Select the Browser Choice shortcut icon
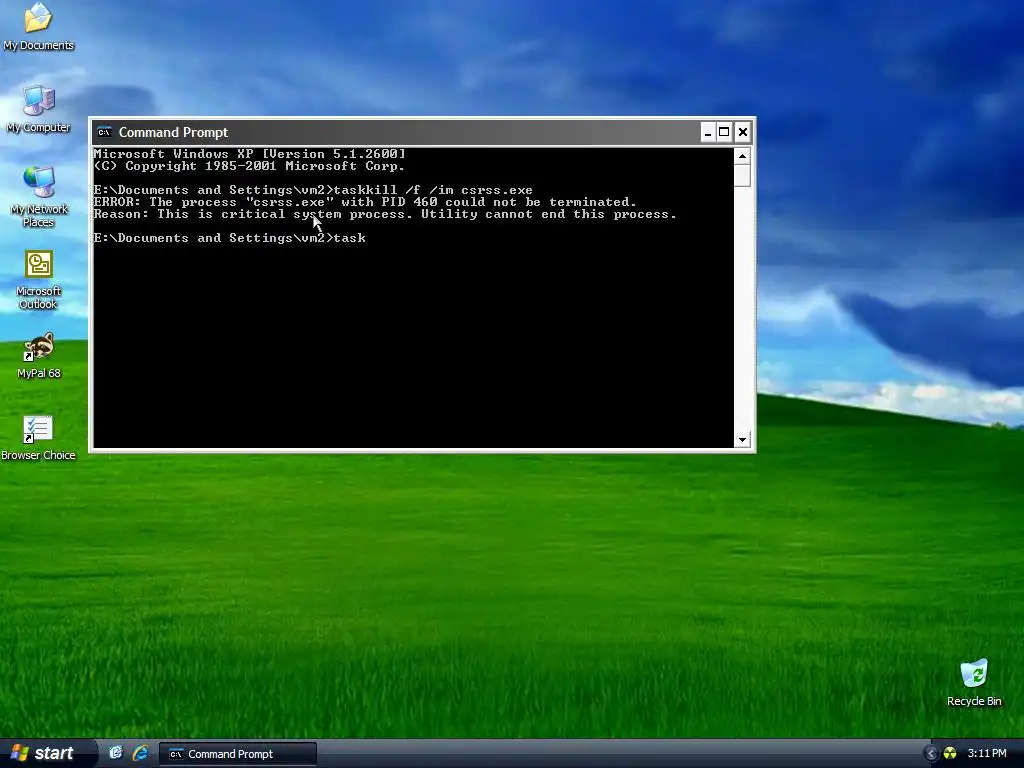The image size is (1024, 768). (x=38, y=438)
